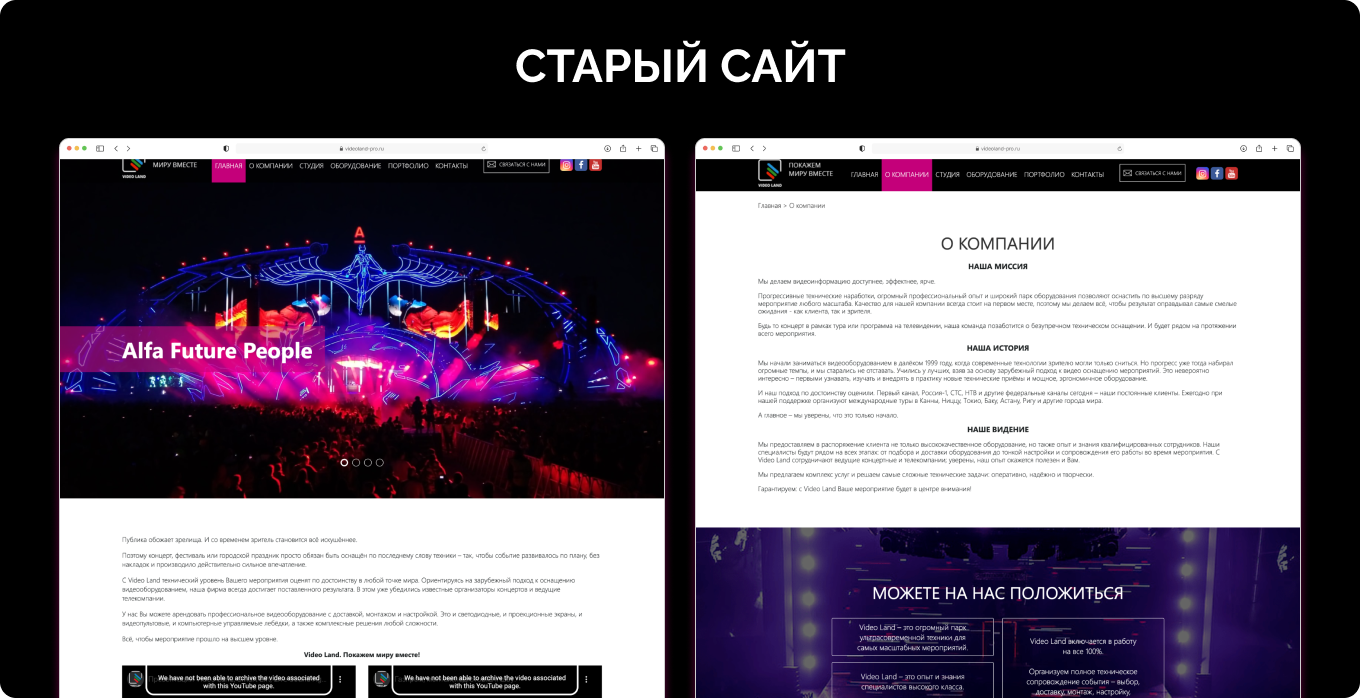The width and height of the screenshot is (1360, 698).
Task: Click О КОМПАНИИ page heading
Action: (997, 243)
